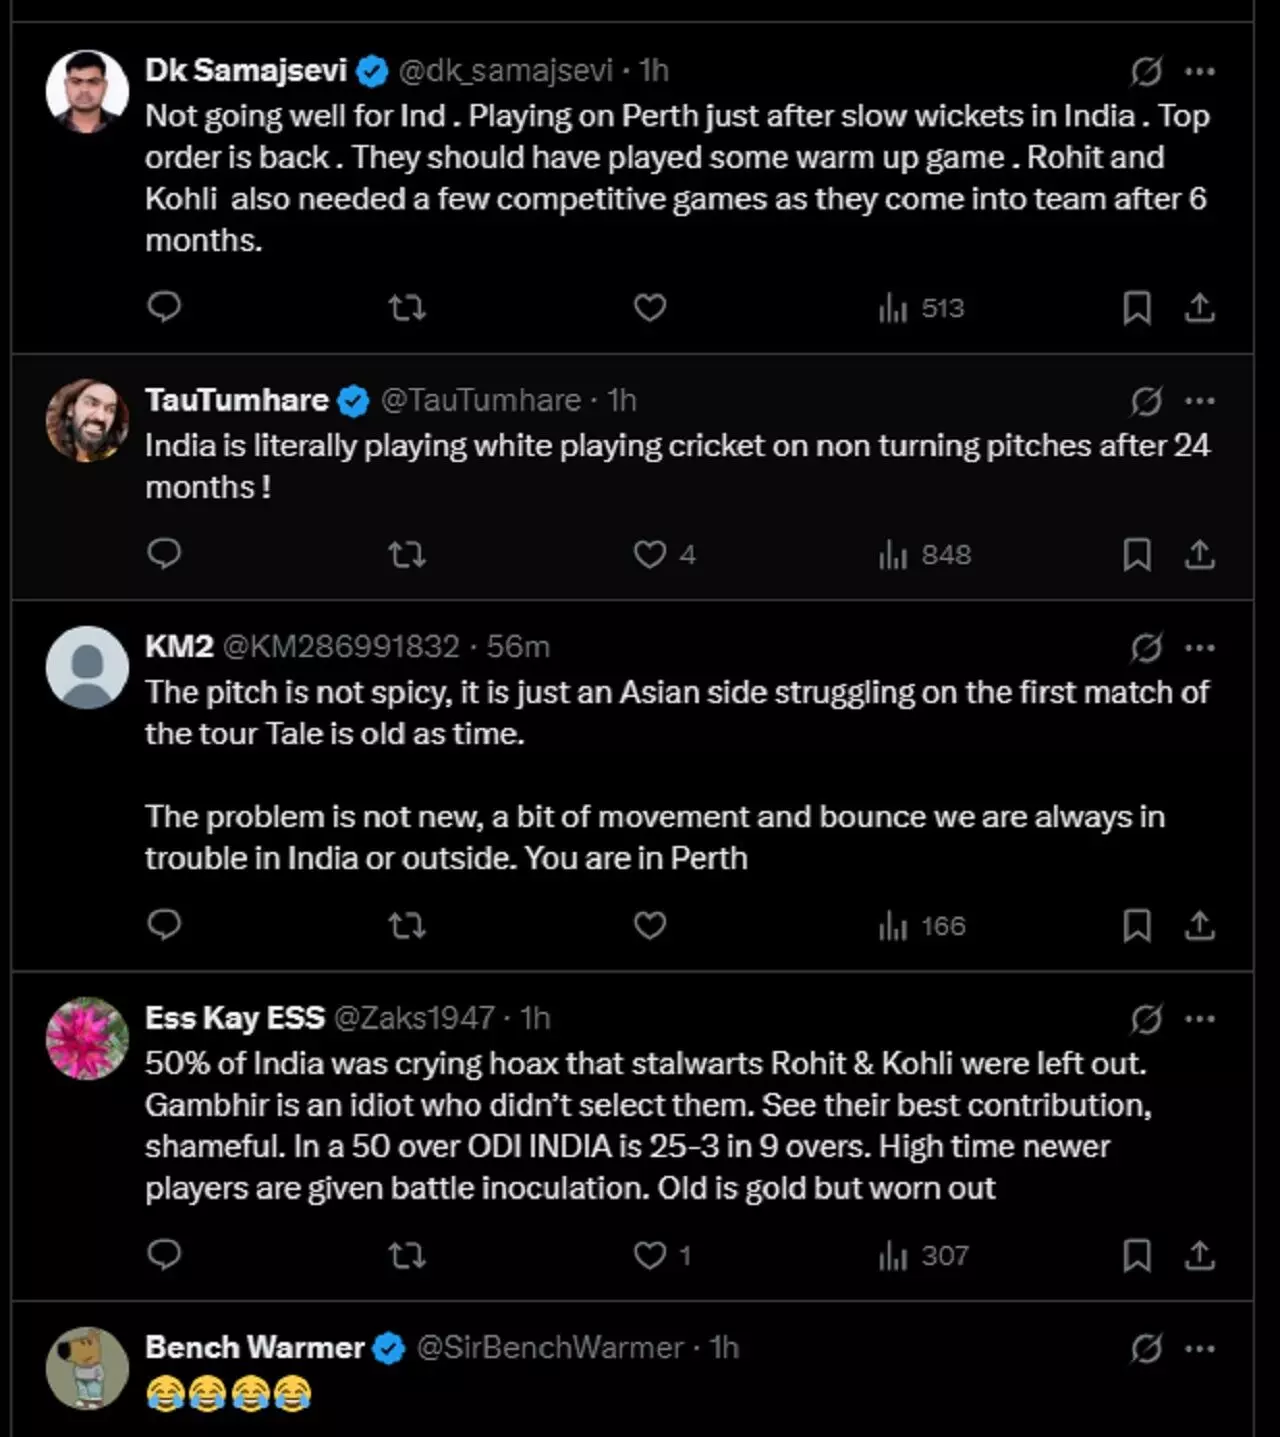Bookmark TauTumhare's tweet
The height and width of the screenshot is (1437, 1280).
point(1137,554)
